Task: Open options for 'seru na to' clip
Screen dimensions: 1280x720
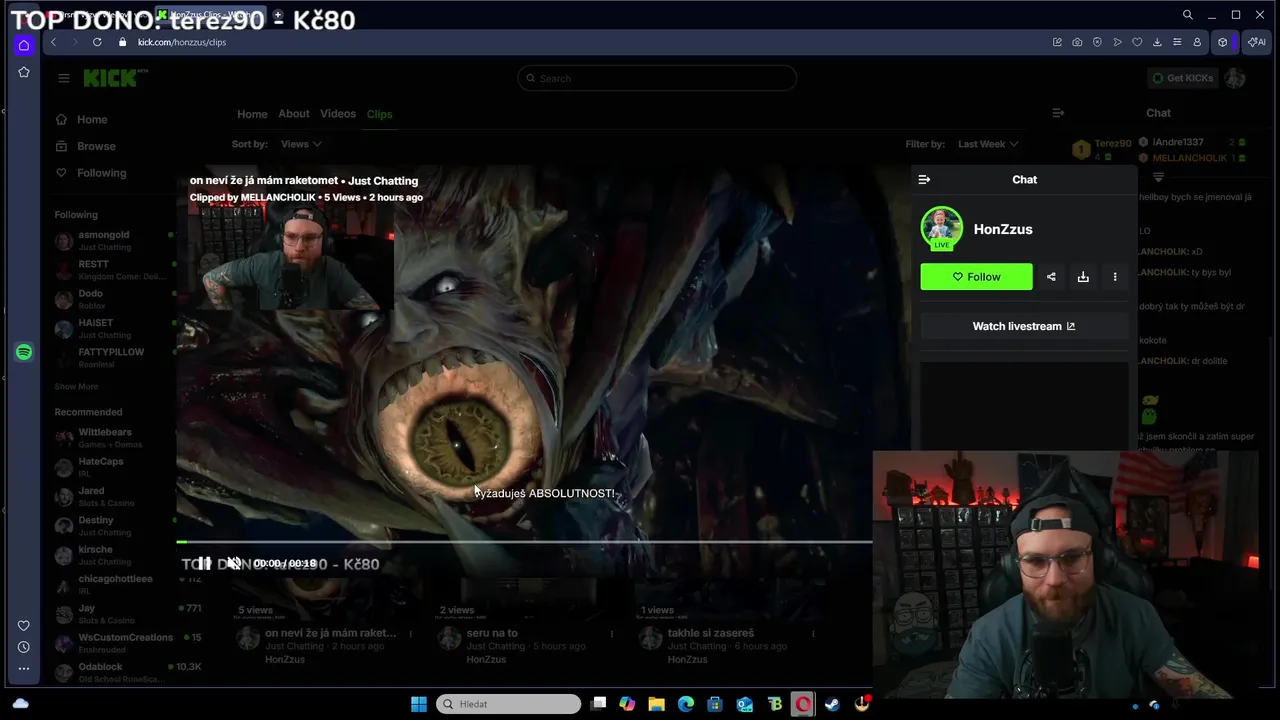Action: (x=612, y=633)
